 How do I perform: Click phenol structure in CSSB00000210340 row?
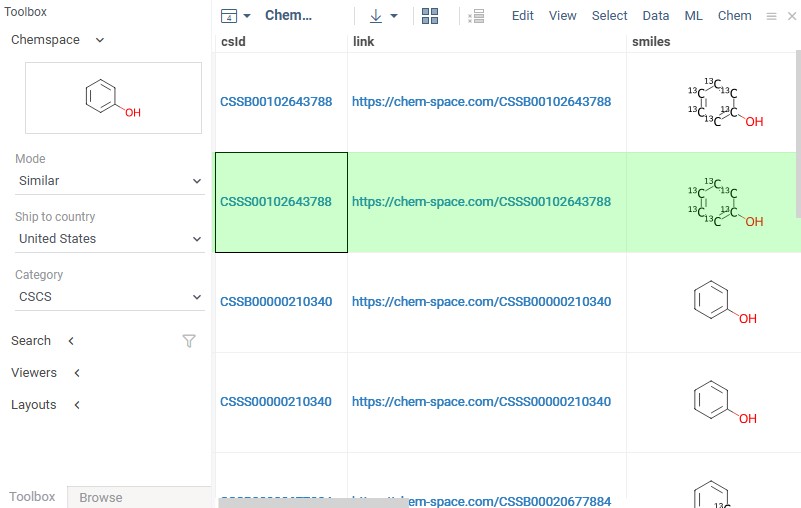pos(725,303)
